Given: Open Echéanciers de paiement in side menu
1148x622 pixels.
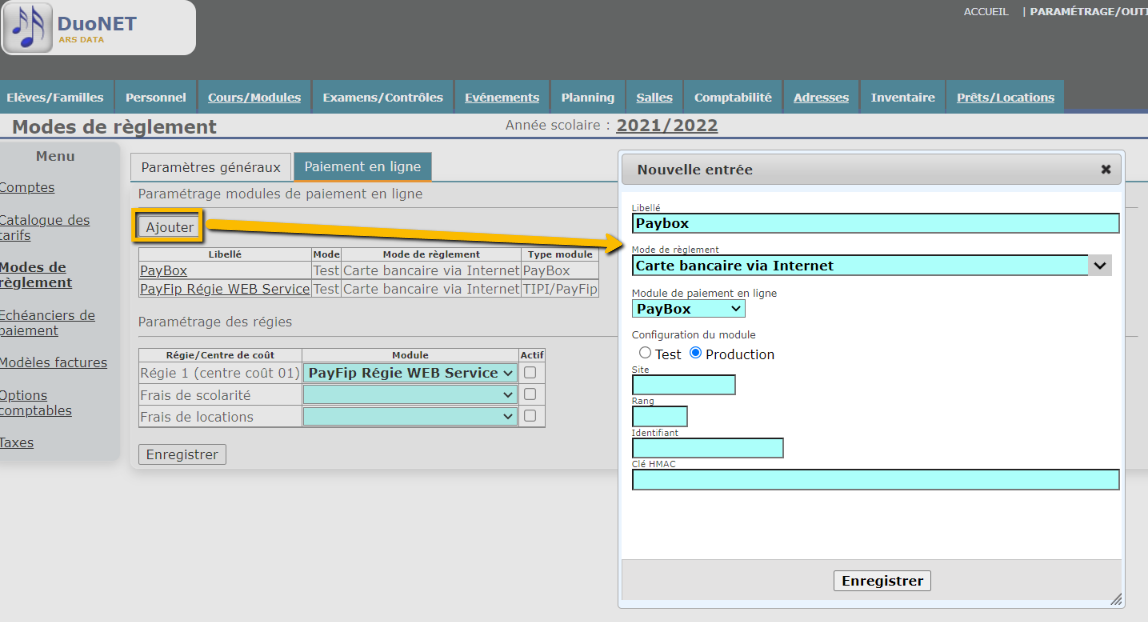Looking at the screenshot, I should pos(48,323).
